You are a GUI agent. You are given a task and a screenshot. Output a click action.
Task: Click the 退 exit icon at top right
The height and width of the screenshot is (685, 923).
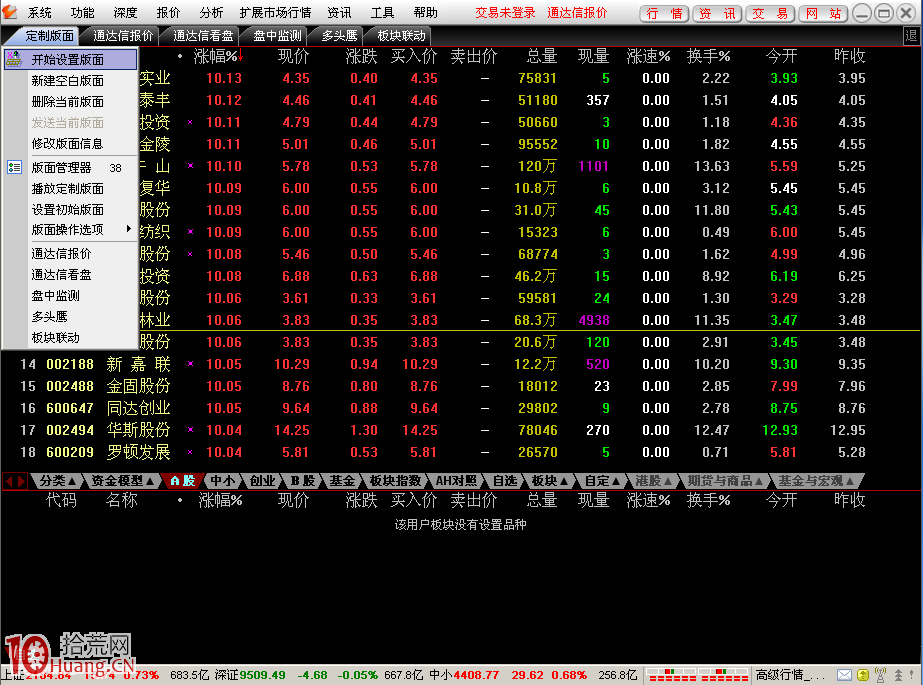click(x=911, y=36)
